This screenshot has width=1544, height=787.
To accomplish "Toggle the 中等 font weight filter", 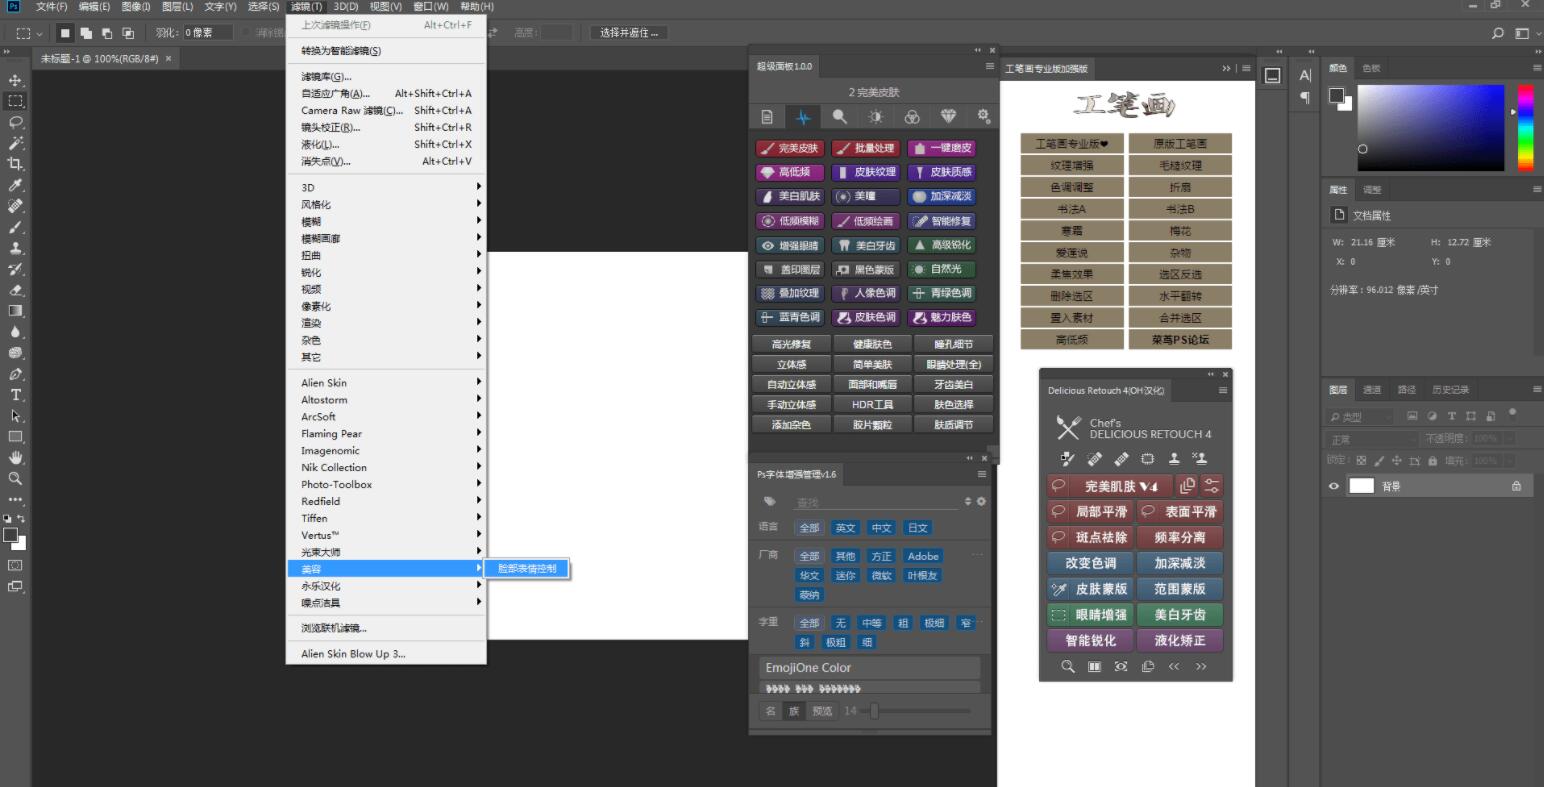I will [872, 623].
